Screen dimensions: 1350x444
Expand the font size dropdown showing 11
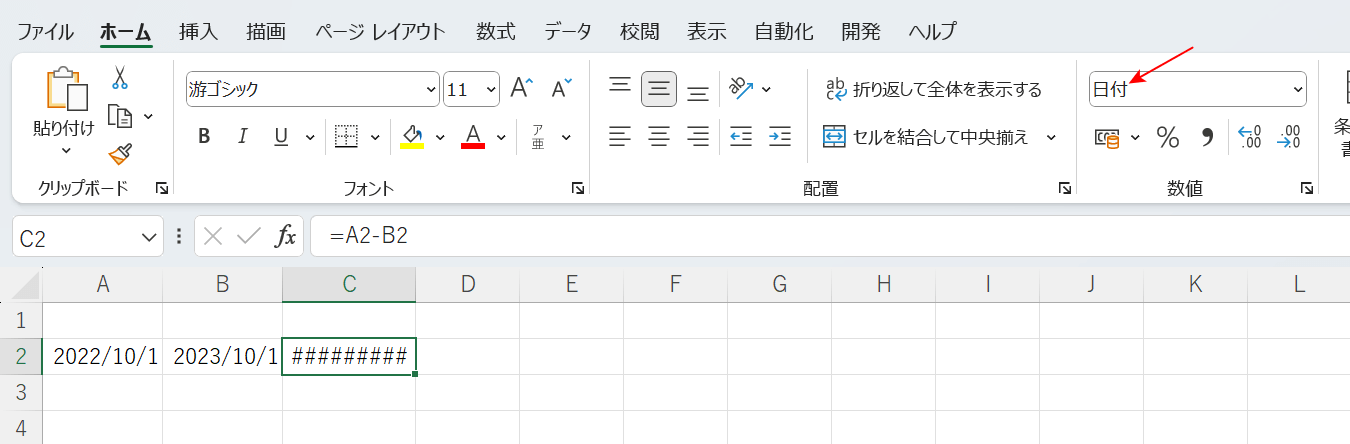click(x=491, y=90)
